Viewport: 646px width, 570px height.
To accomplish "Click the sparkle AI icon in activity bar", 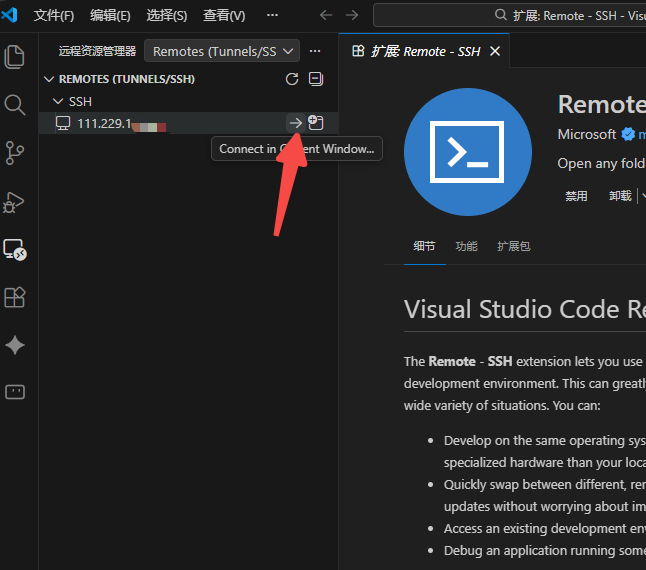I will click(x=15, y=345).
